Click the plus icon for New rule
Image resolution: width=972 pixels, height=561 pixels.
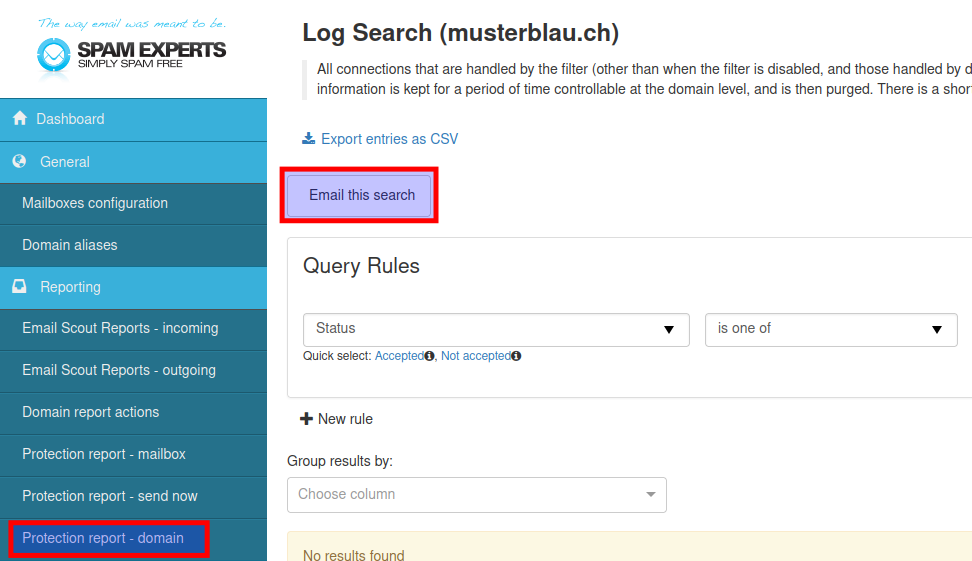tap(306, 419)
